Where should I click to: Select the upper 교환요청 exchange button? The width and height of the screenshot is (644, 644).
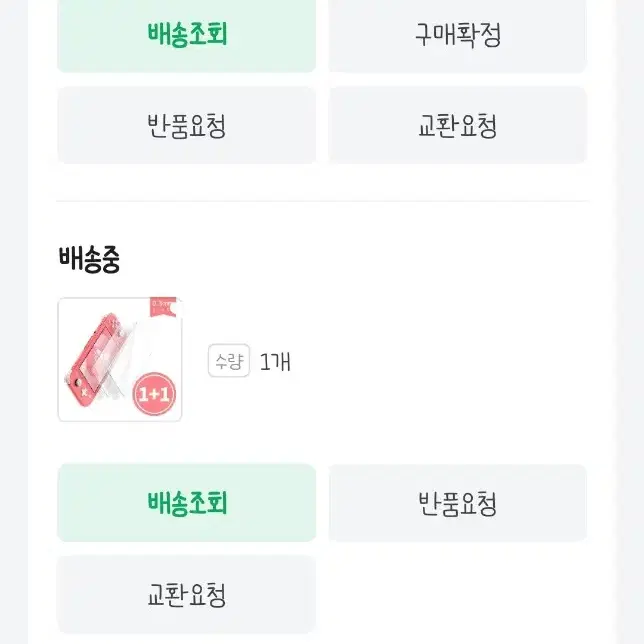tap(458, 125)
